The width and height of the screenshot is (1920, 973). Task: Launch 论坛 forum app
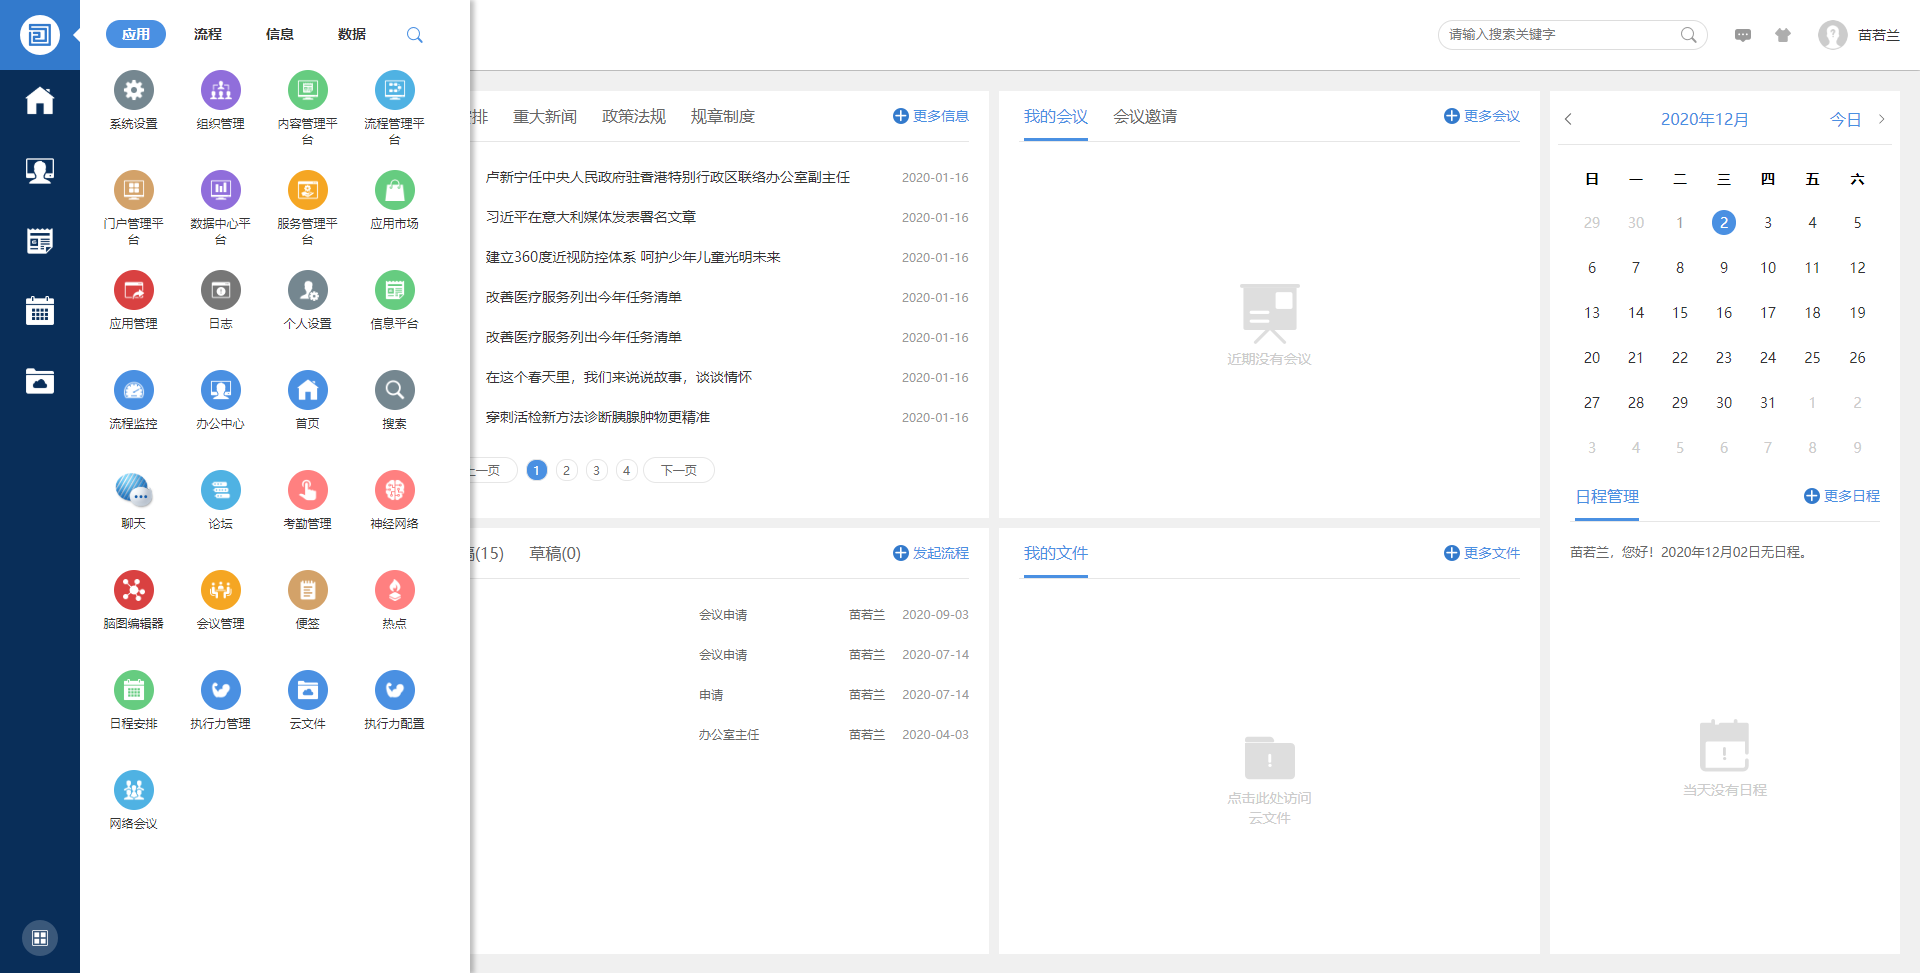(221, 490)
